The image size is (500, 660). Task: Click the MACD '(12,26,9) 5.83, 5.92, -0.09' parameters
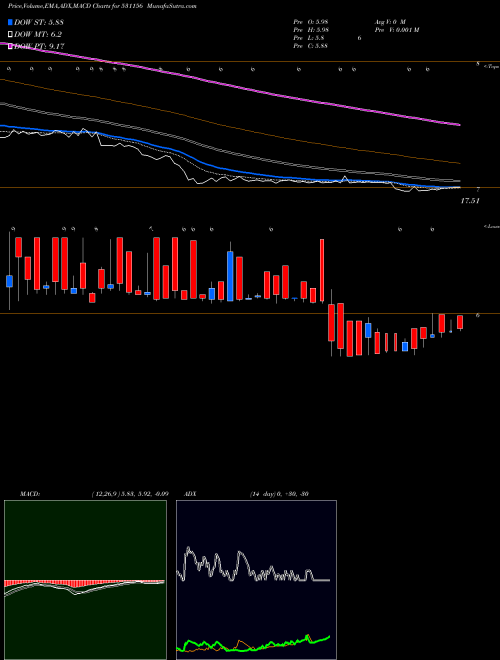point(130,494)
